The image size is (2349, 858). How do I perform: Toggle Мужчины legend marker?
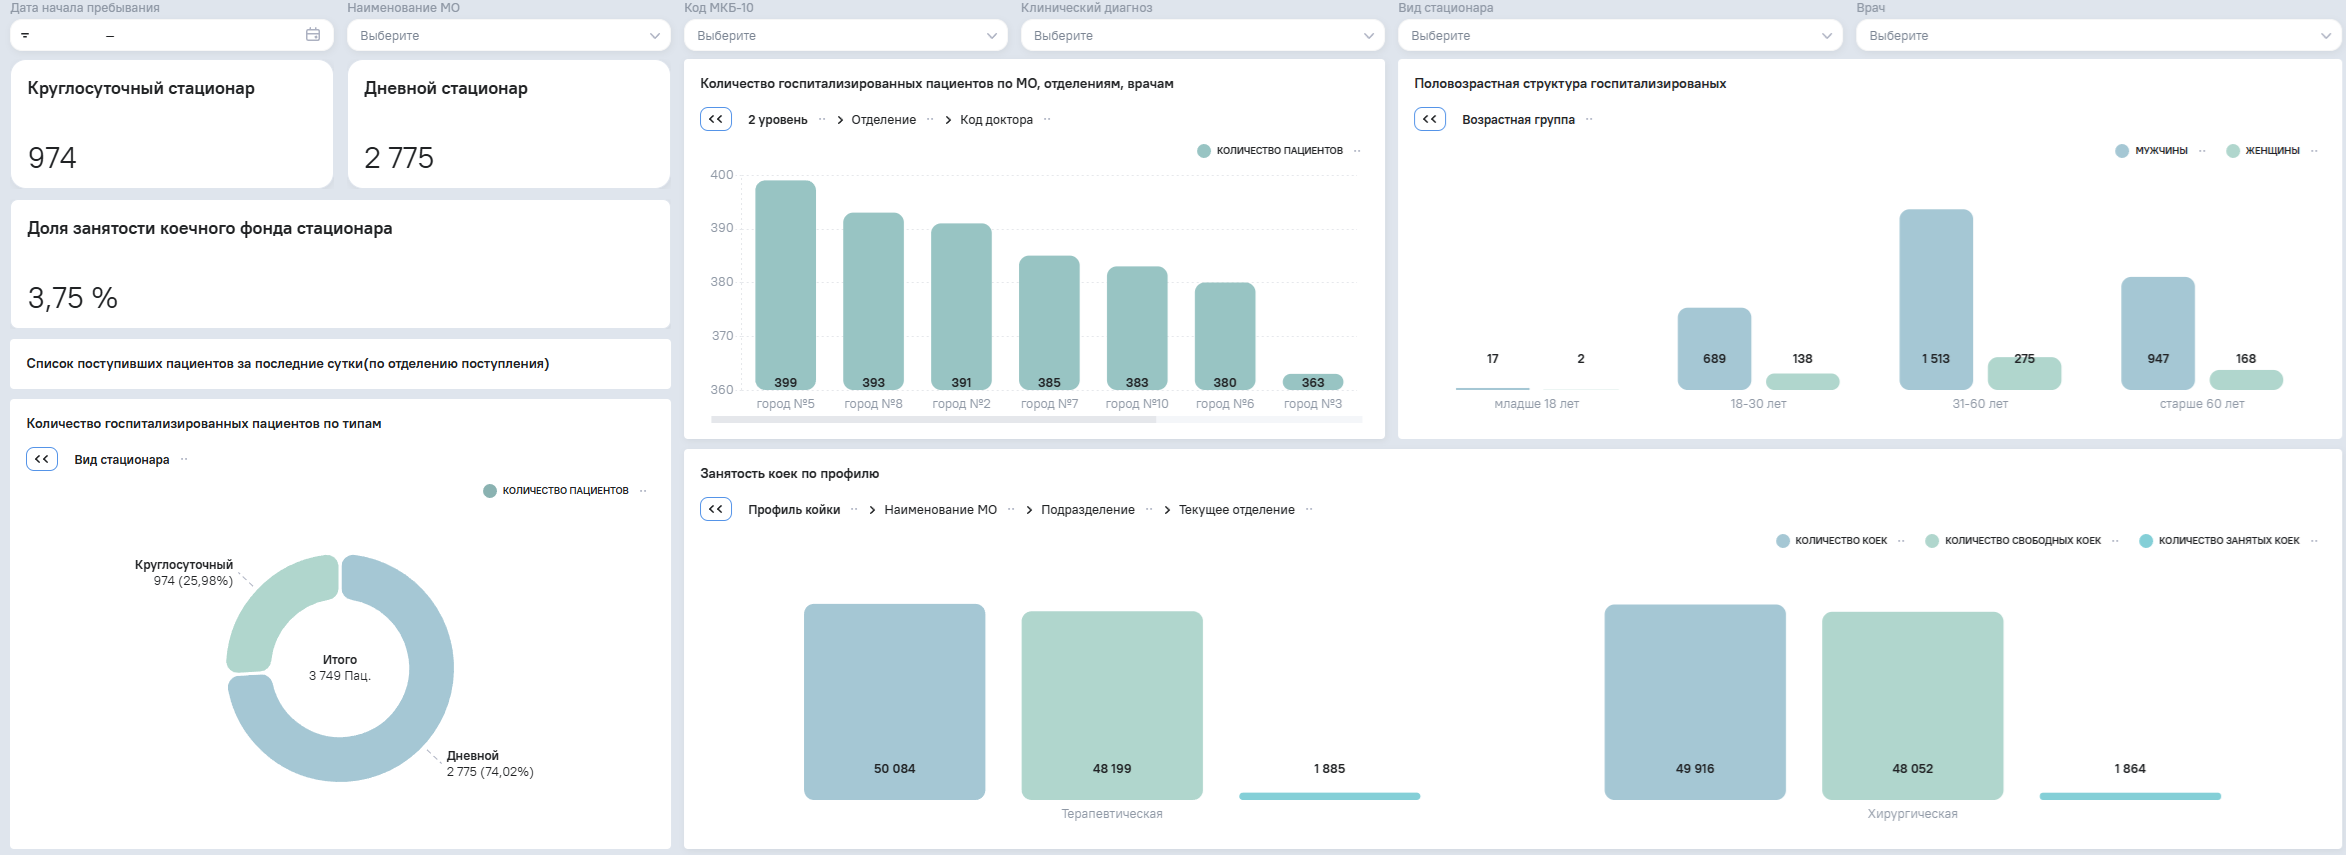[2122, 151]
